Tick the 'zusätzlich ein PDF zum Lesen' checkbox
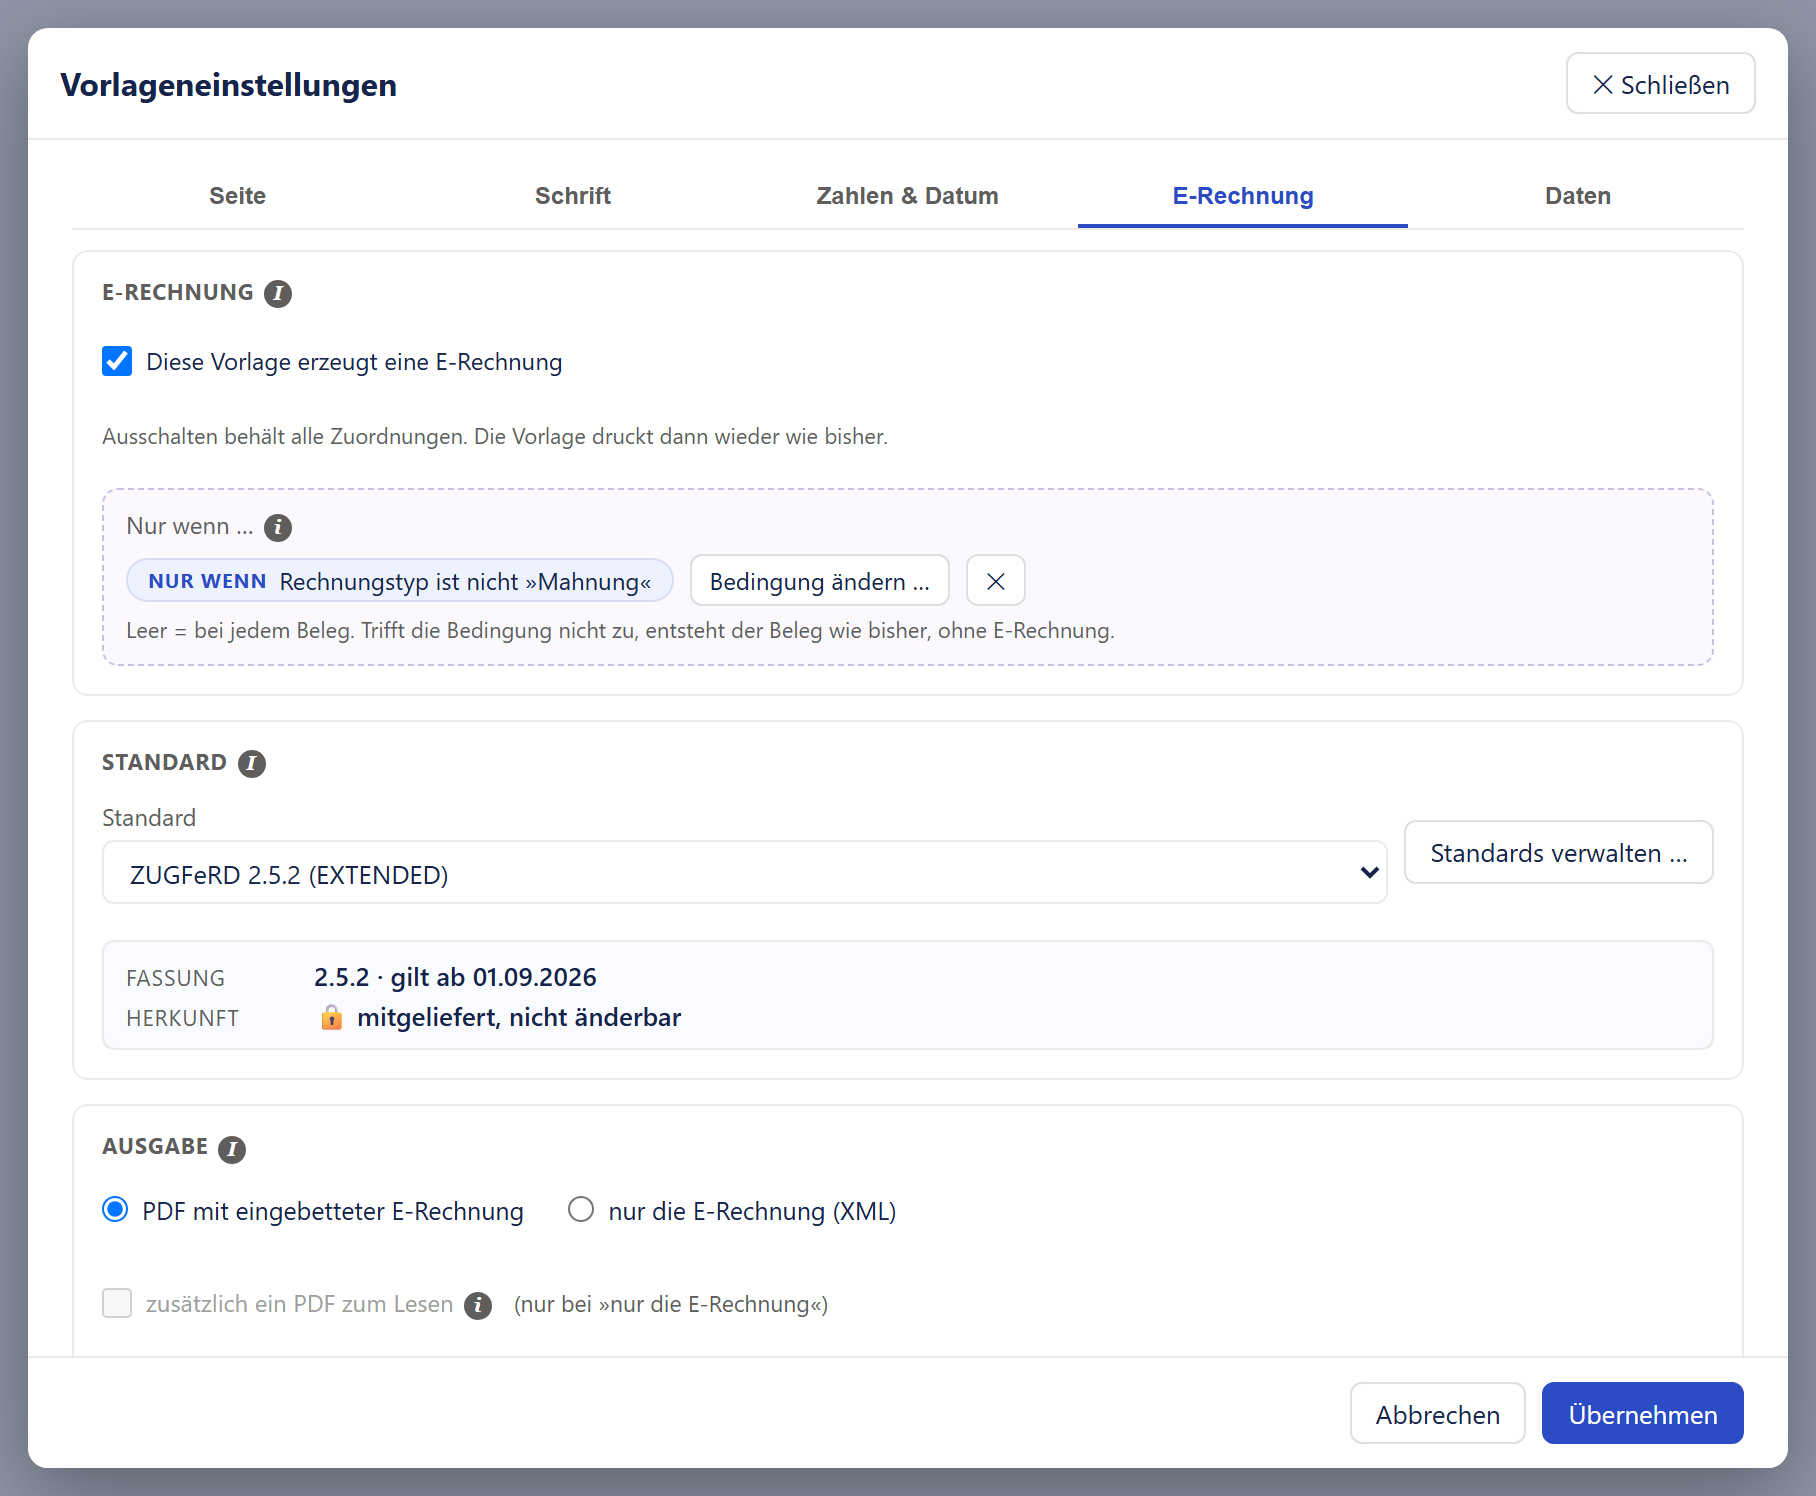The width and height of the screenshot is (1816, 1496). (117, 1303)
